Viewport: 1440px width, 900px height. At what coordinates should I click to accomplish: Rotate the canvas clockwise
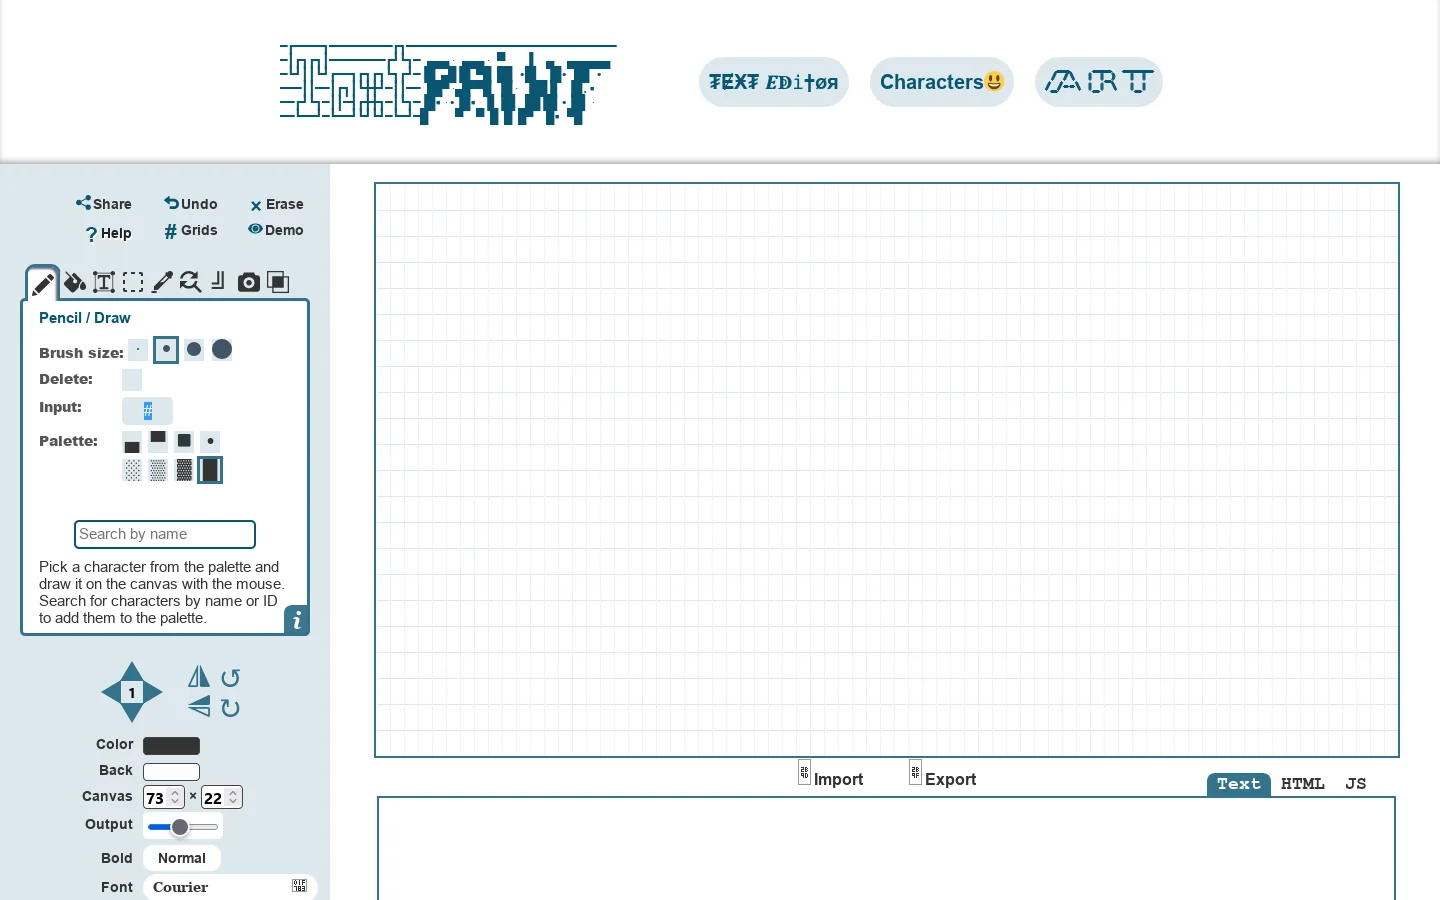point(230,708)
